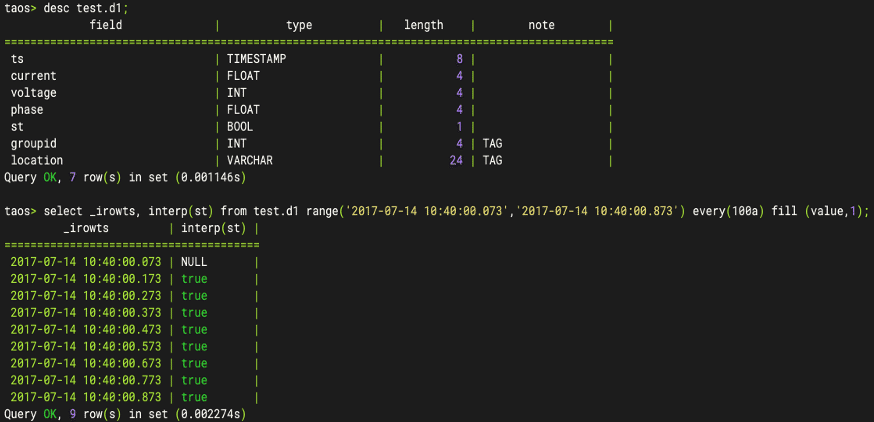Click the 'note' column header
The image size is (874, 422).
[542, 25]
